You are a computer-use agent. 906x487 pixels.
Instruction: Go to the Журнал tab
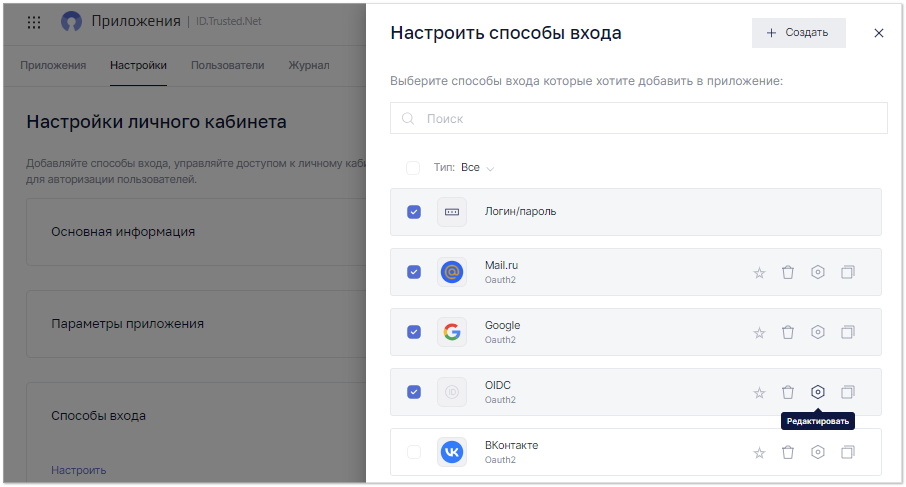click(309, 65)
